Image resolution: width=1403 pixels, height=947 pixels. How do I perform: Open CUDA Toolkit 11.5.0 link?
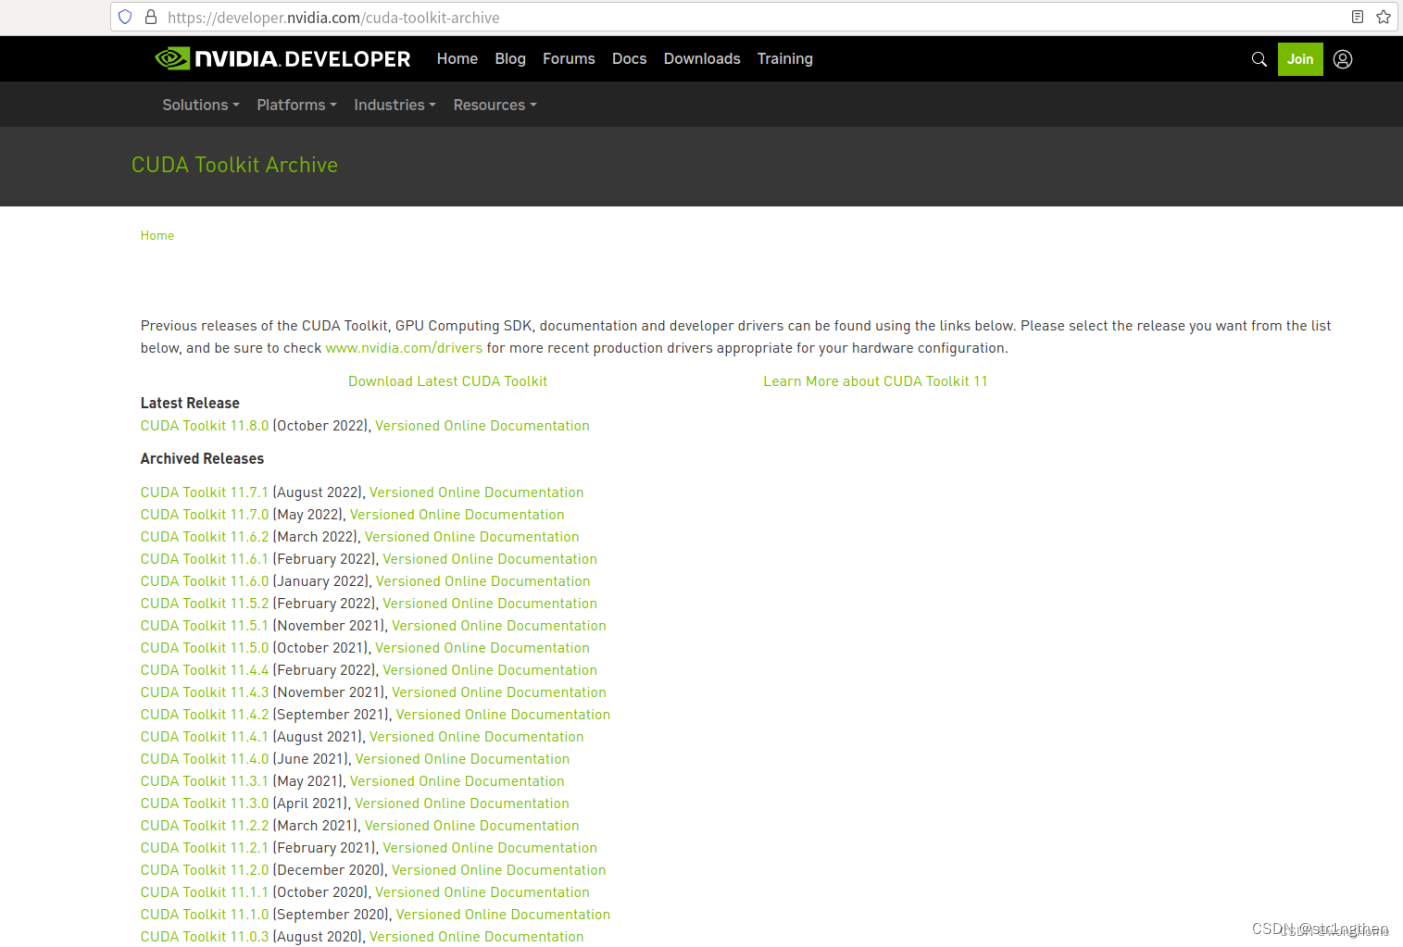point(205,648)
